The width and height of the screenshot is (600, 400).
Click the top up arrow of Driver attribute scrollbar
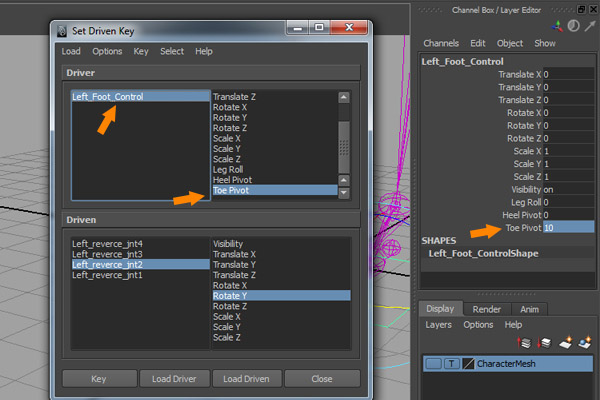(344, 98)
